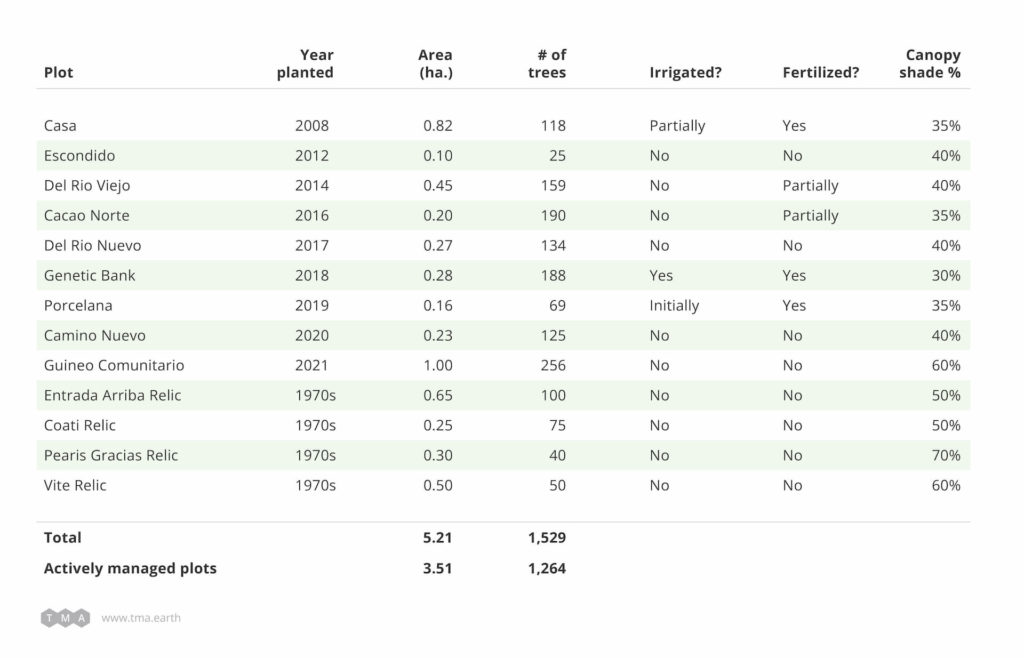The image size is (1024, 658).
Task: Click the Fertilized? column header
Action: point(820,72)
